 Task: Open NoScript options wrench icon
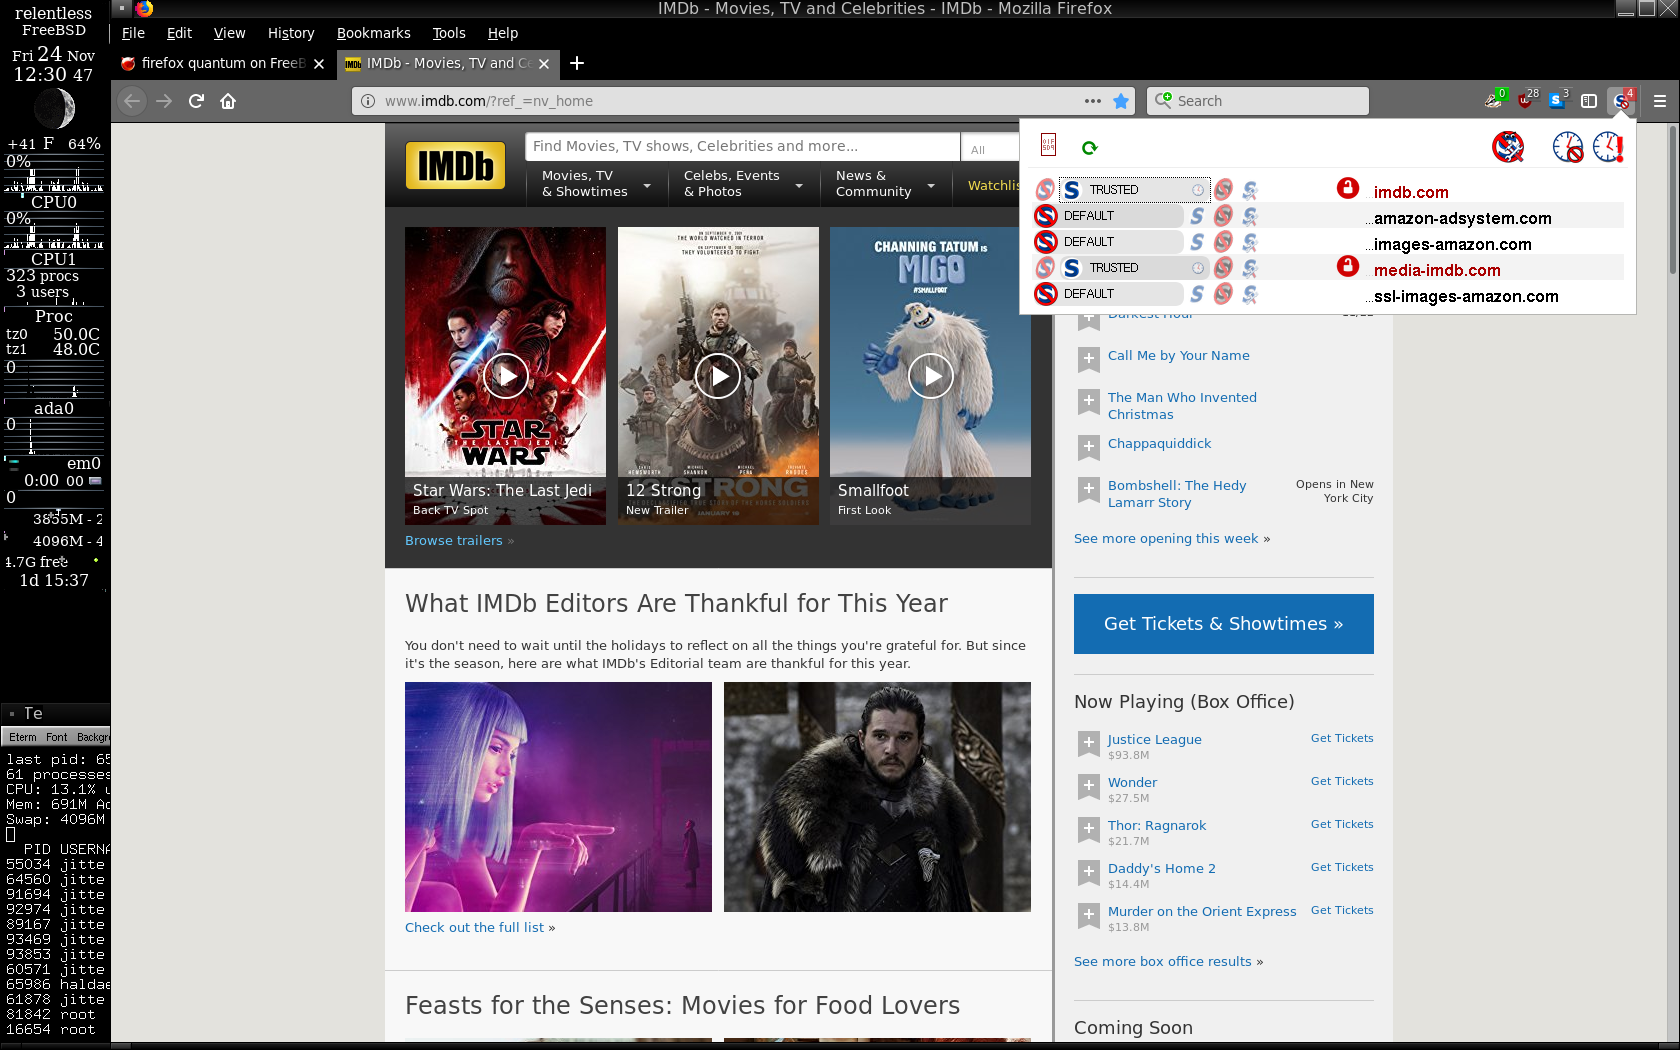pos(1507,147)
